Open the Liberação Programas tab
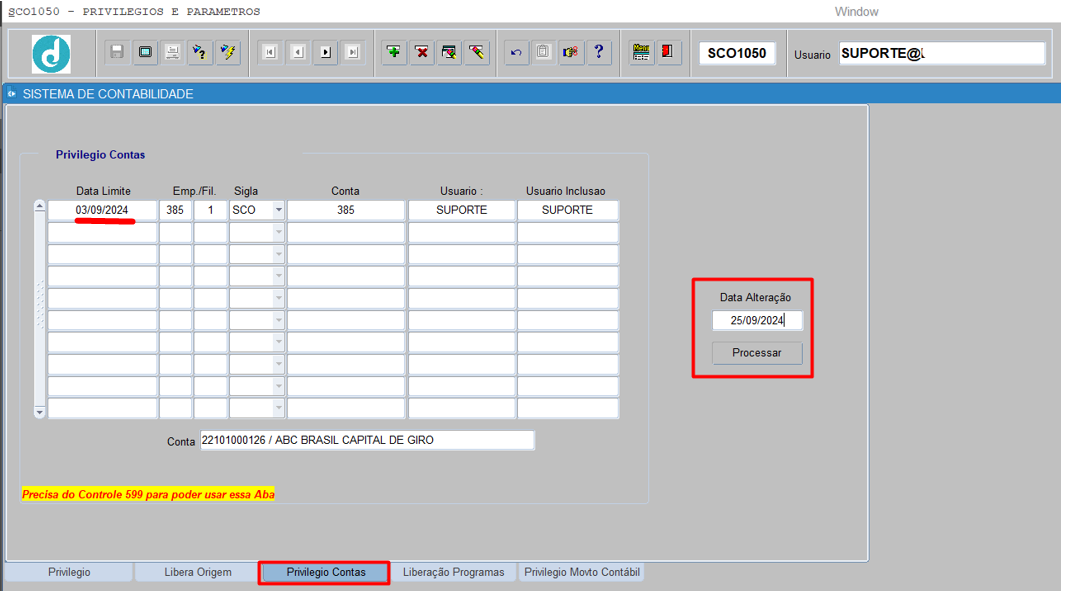Screen dimensions: 1065x591 pos(453,572)
